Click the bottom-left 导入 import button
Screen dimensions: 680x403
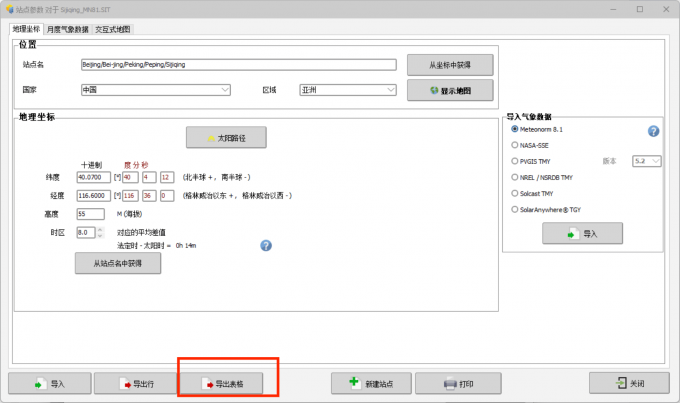point(49,383)
